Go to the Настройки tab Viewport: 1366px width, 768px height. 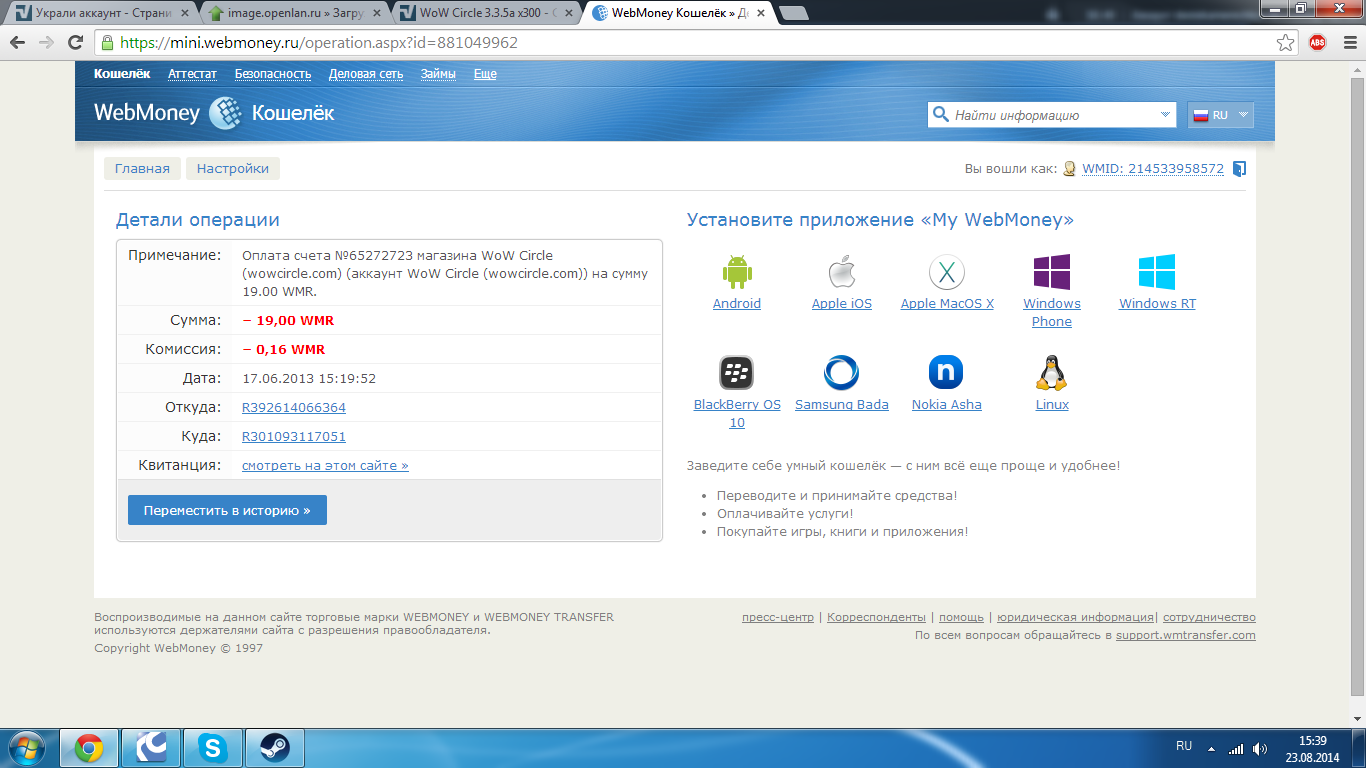coord(233,169)
